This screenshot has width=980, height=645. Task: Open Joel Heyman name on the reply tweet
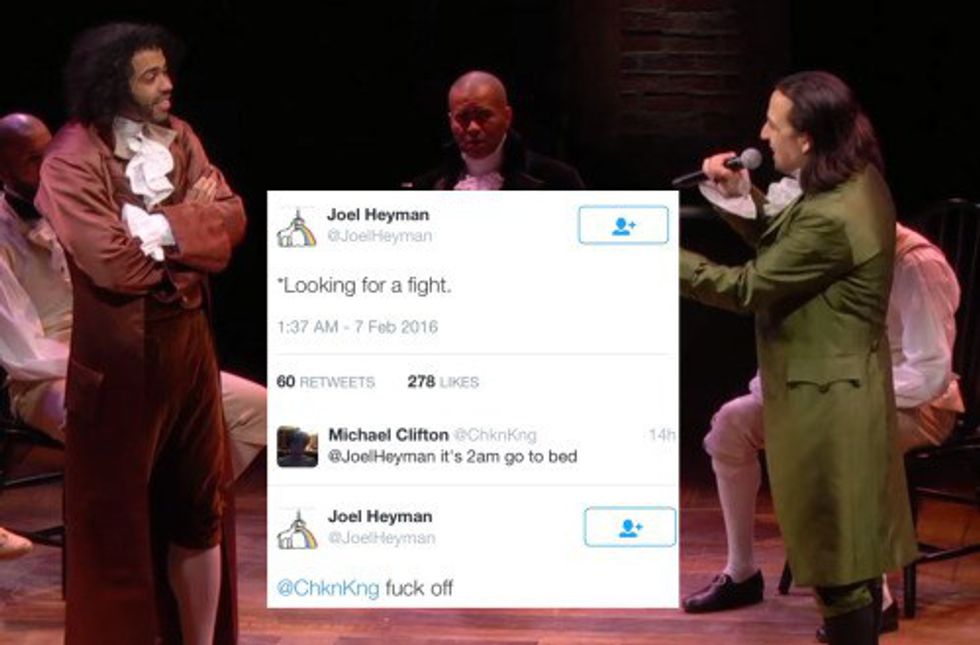pos(380,517)
